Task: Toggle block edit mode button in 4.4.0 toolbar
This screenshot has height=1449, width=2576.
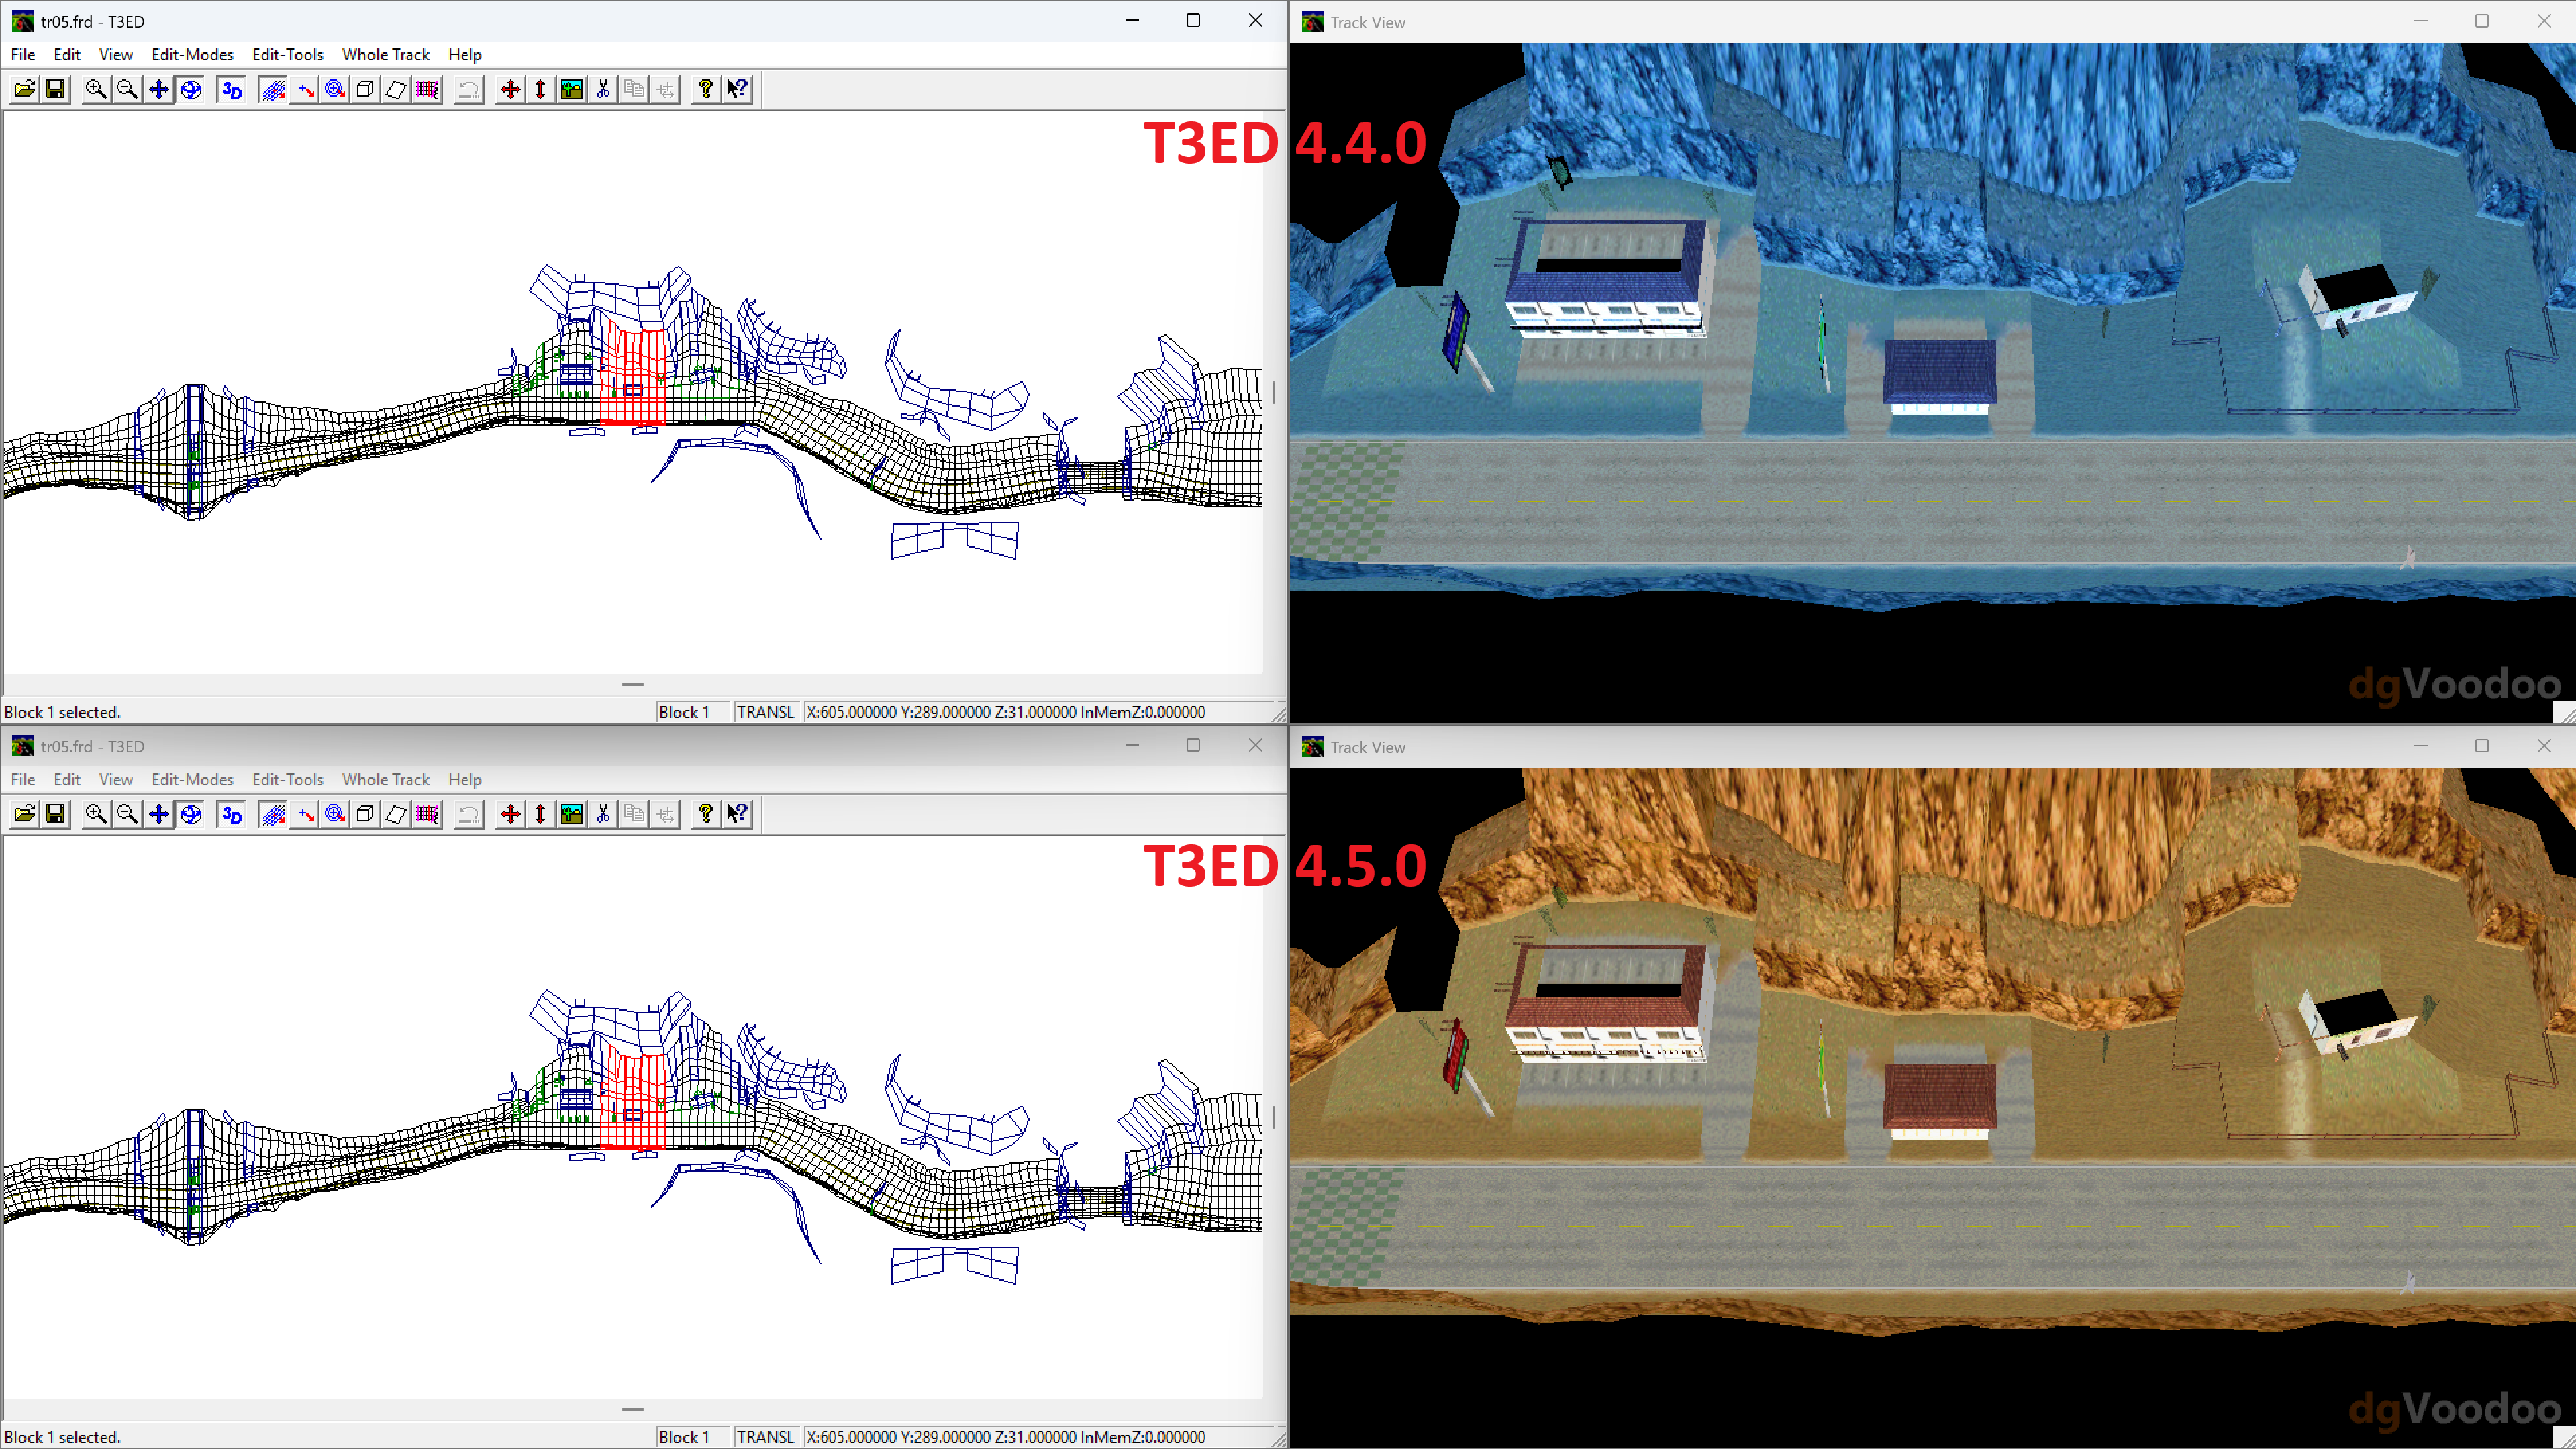Action: (273, 90)
